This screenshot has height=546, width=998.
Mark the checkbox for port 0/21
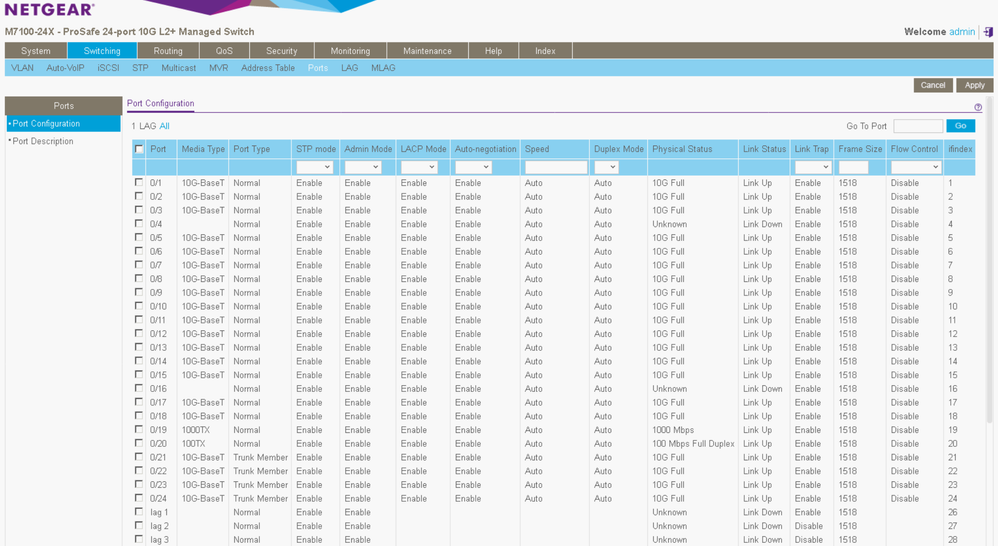(x=139, y=456)
